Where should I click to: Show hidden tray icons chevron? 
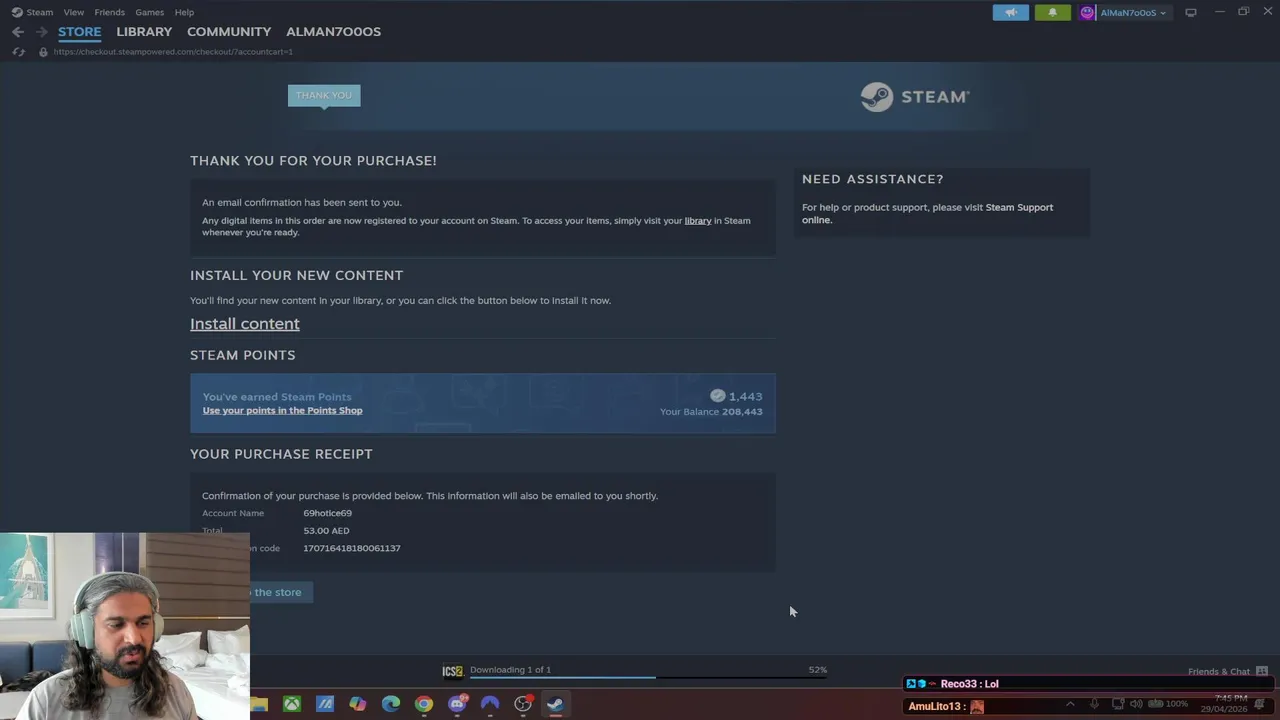point(1070,704)
